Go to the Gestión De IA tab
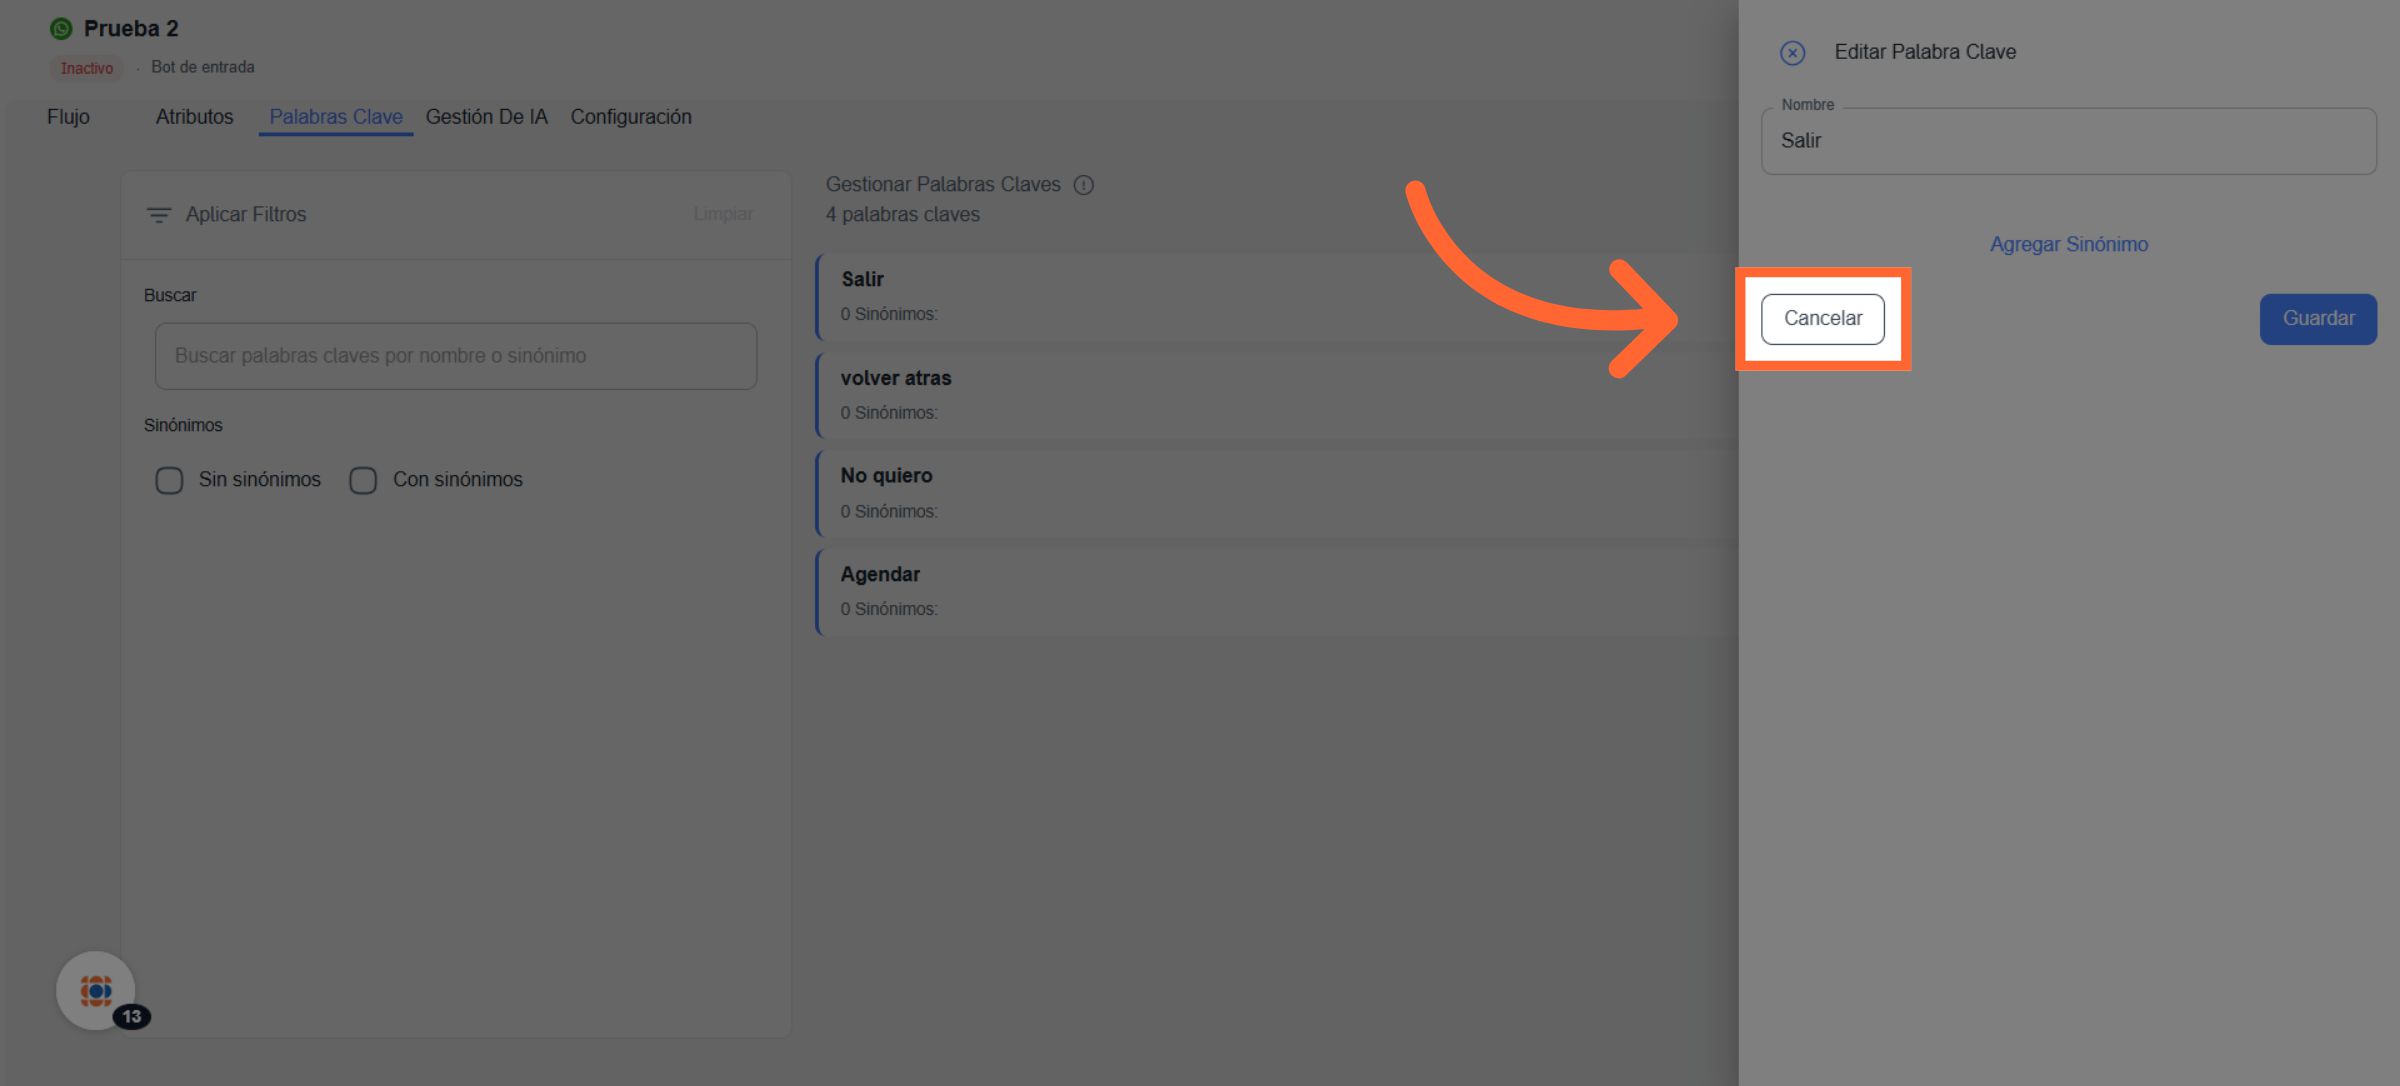 486,117
